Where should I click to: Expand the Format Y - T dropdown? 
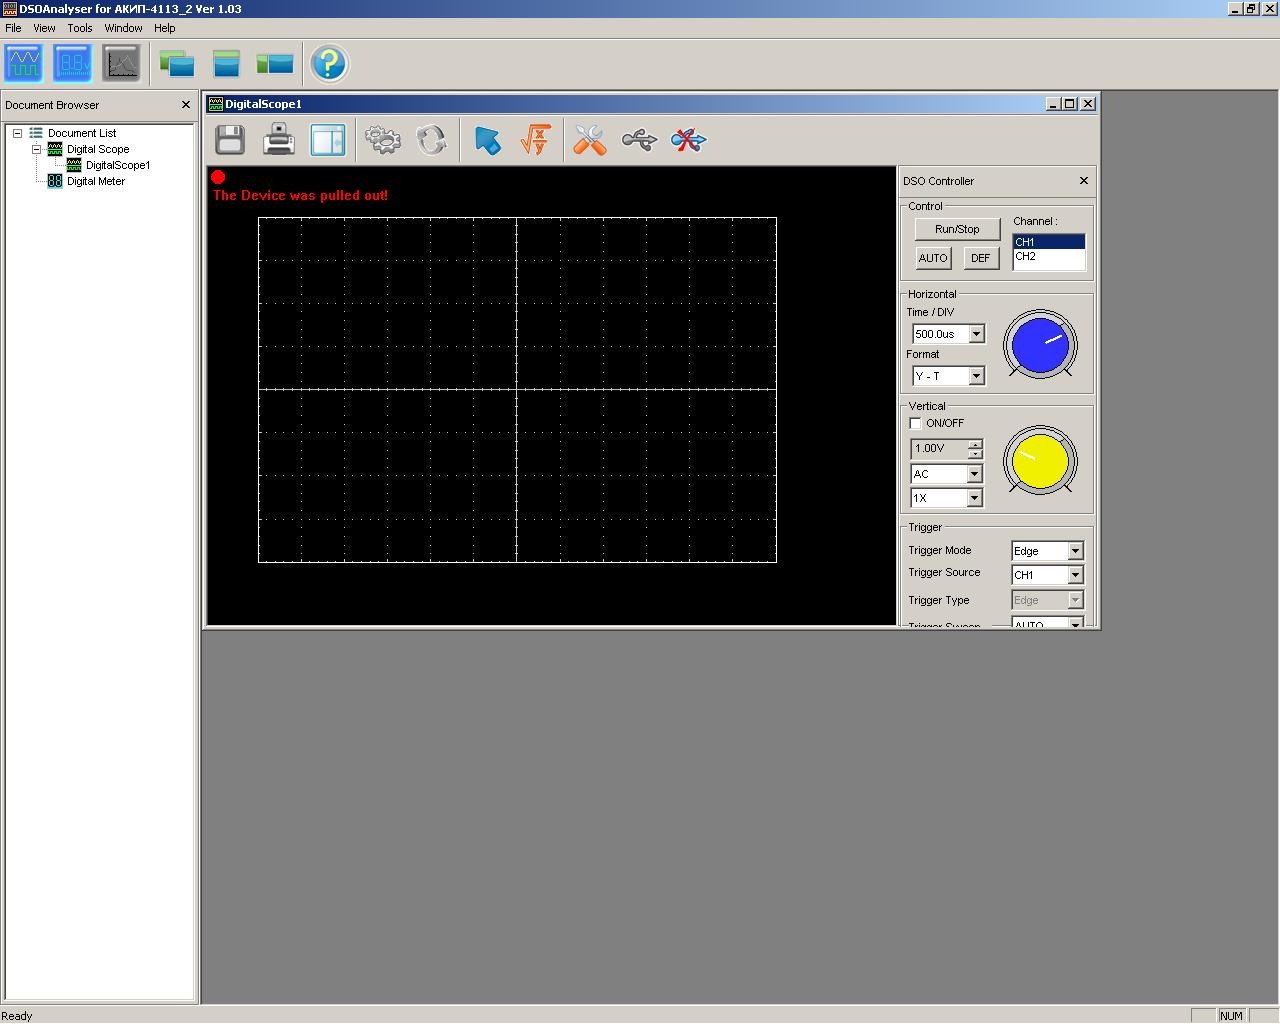coord(977,376)
